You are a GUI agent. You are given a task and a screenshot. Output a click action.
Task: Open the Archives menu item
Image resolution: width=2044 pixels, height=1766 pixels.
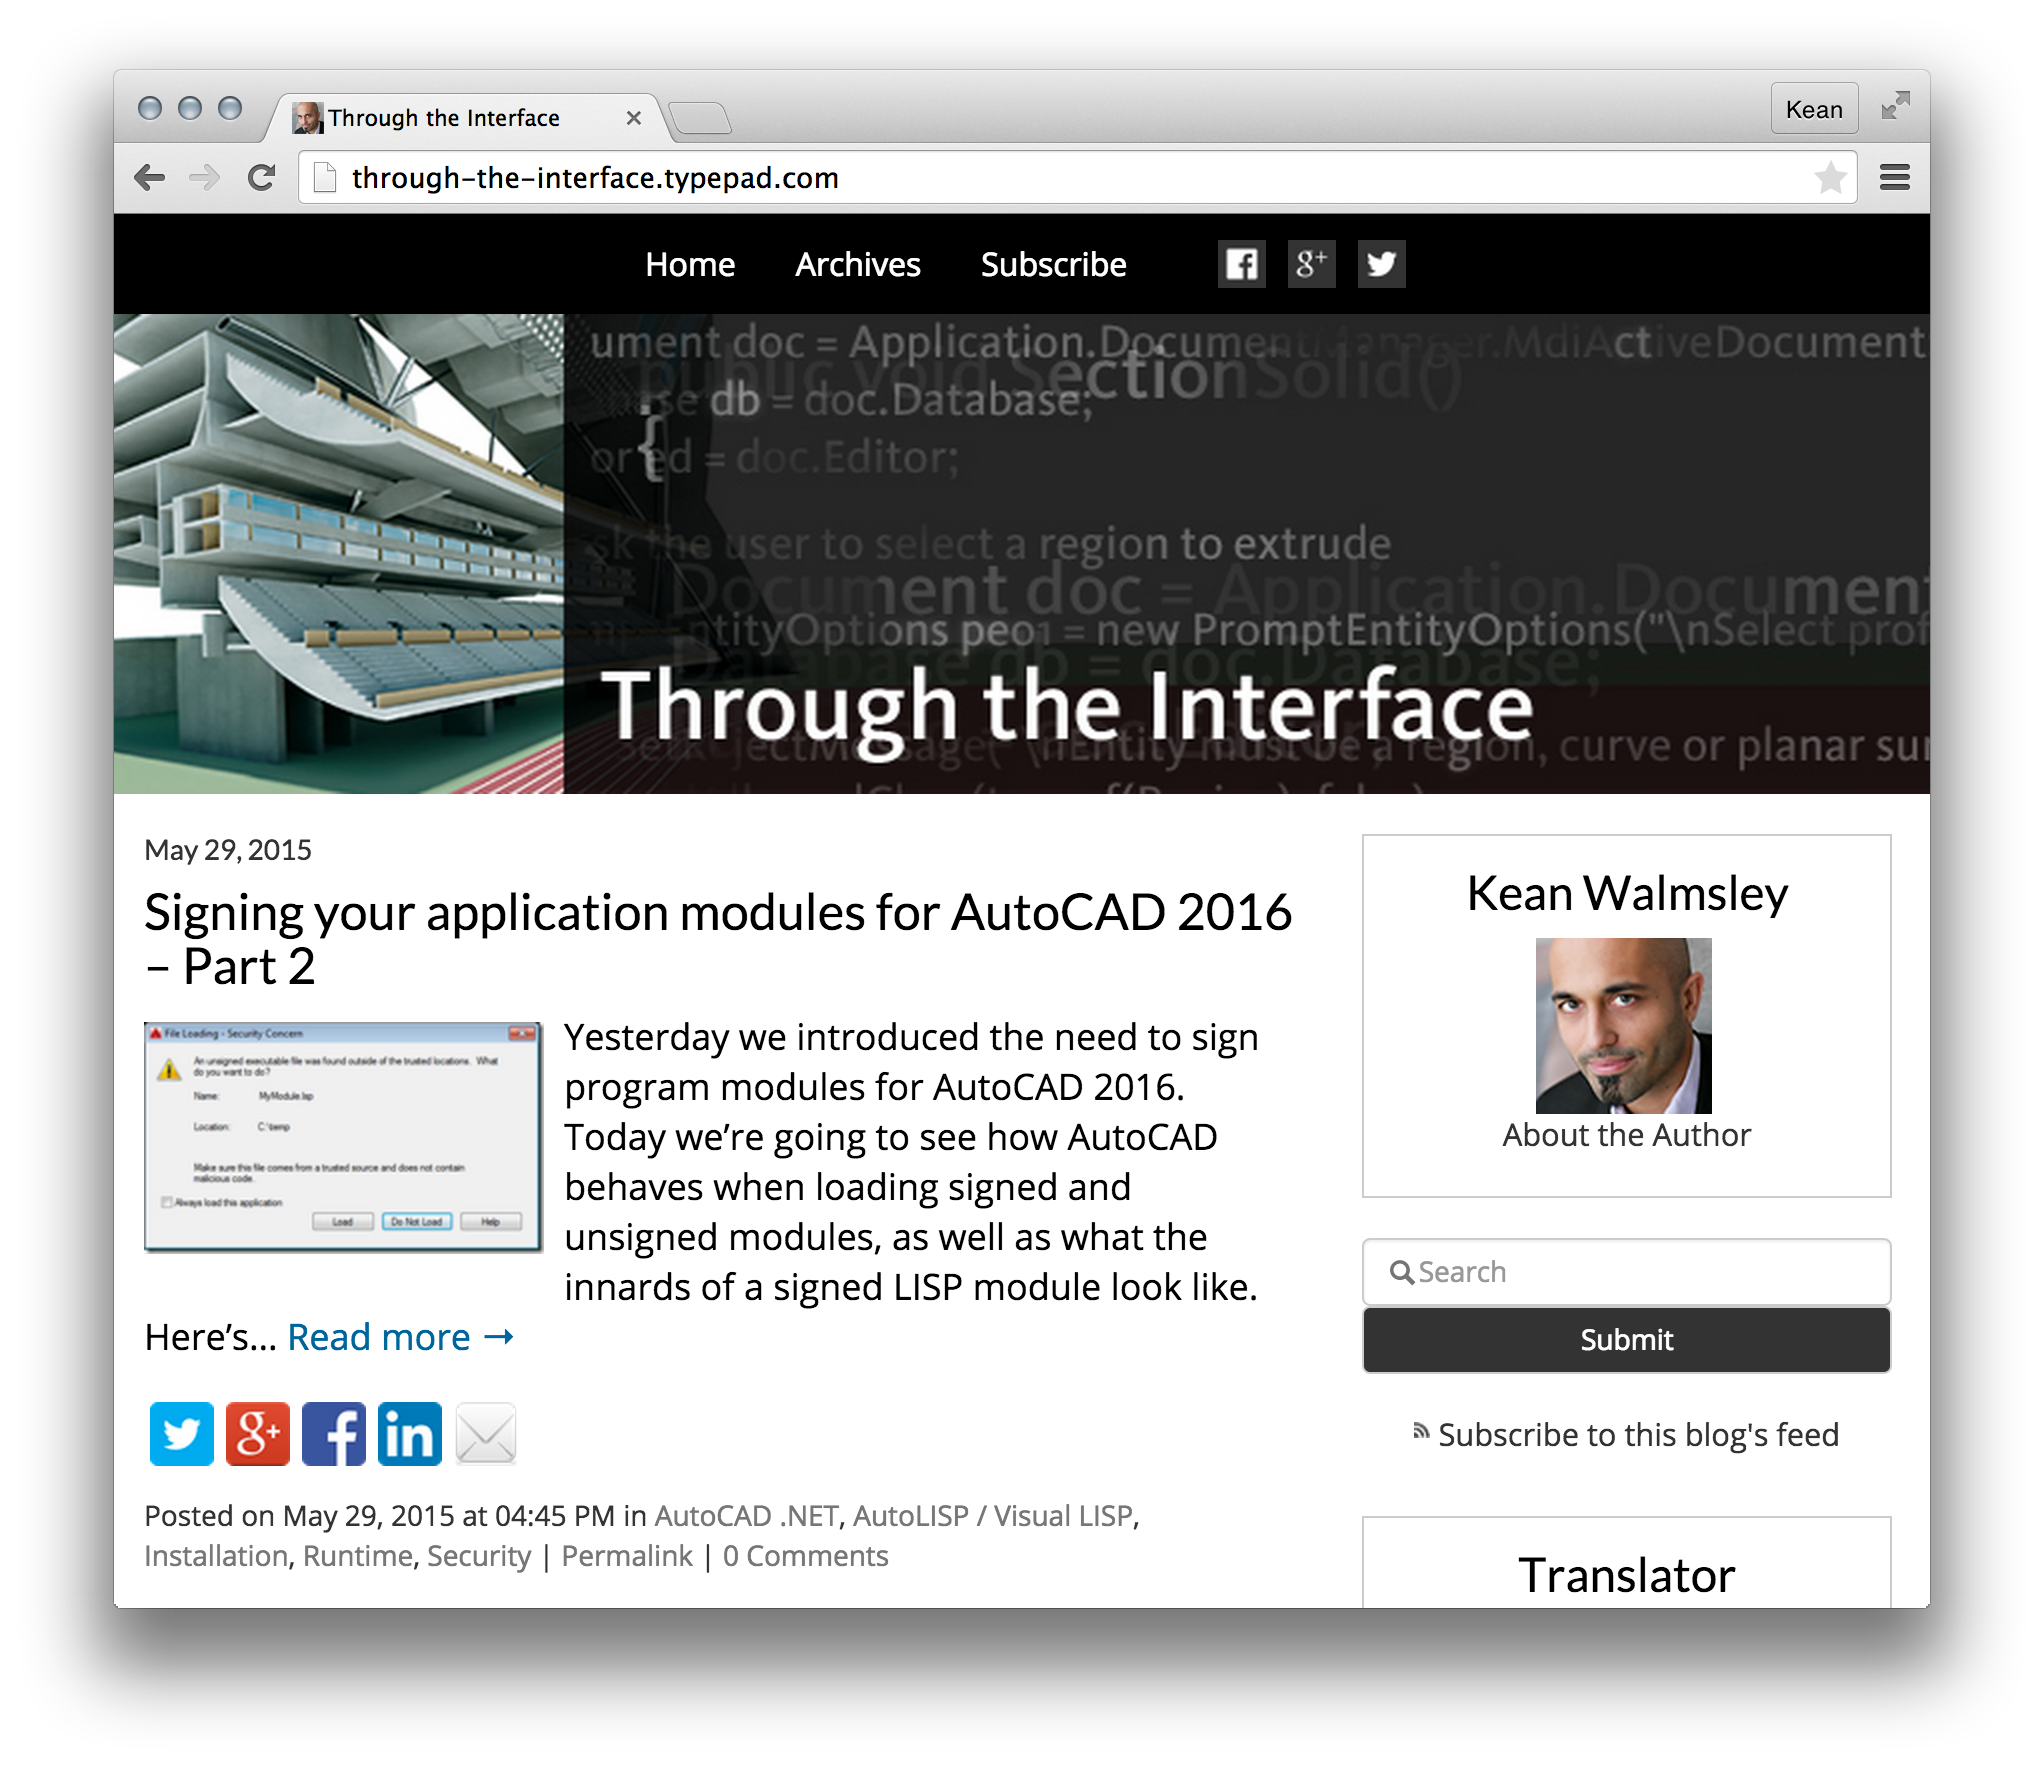tap(857, 265)
